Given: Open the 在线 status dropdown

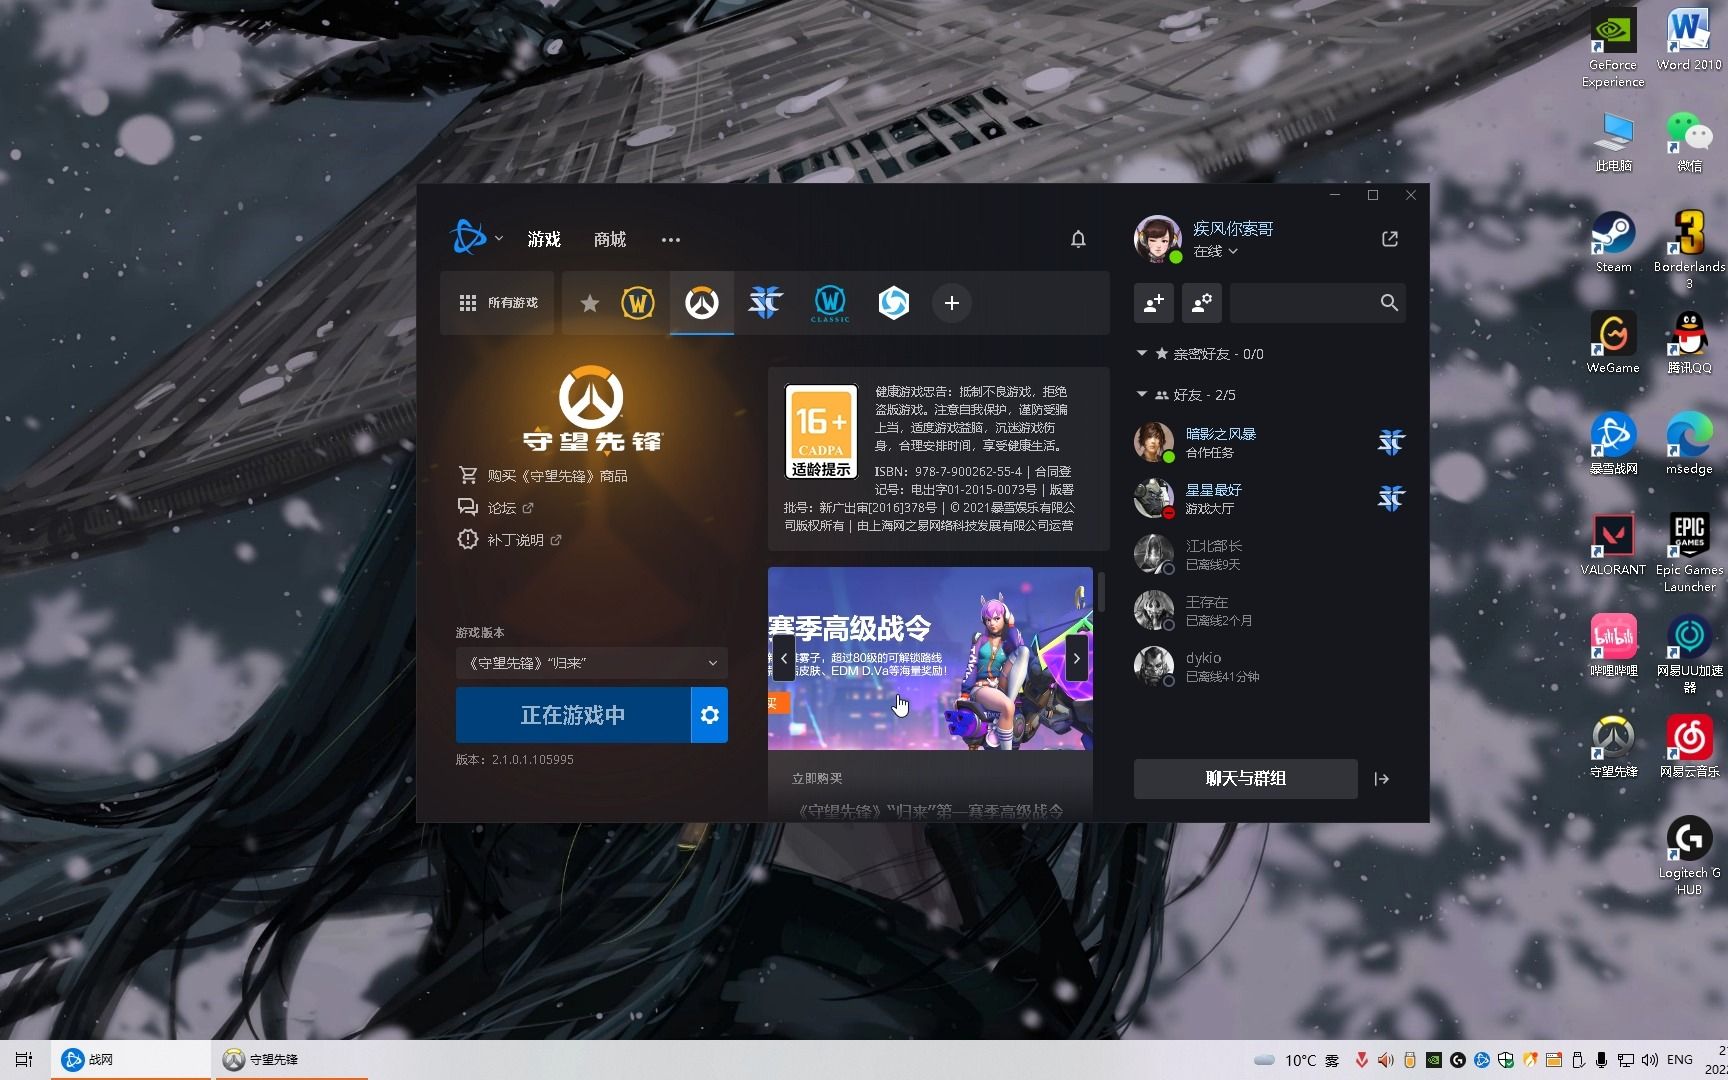Looking at the screenshot, I should coord(1215,251).
